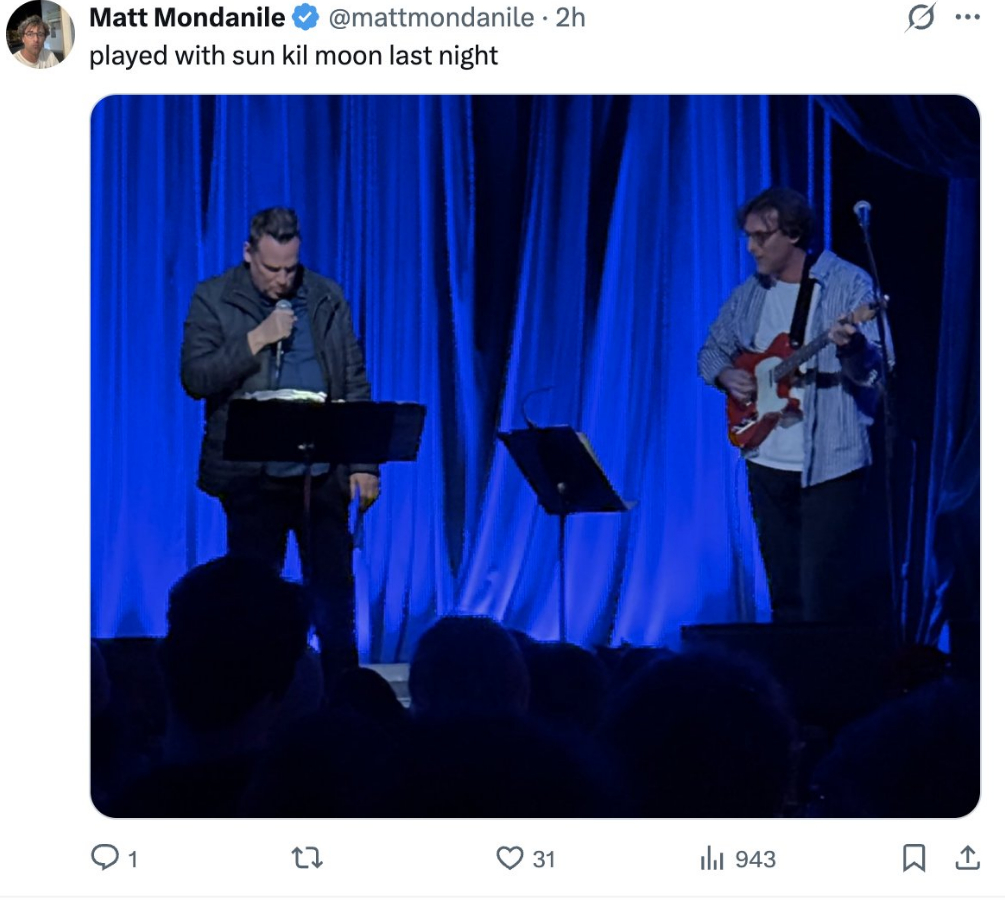The image size is (1005, 900).
Task: Click the Matt Mondanile display name
Action: (x=187, y=18)
